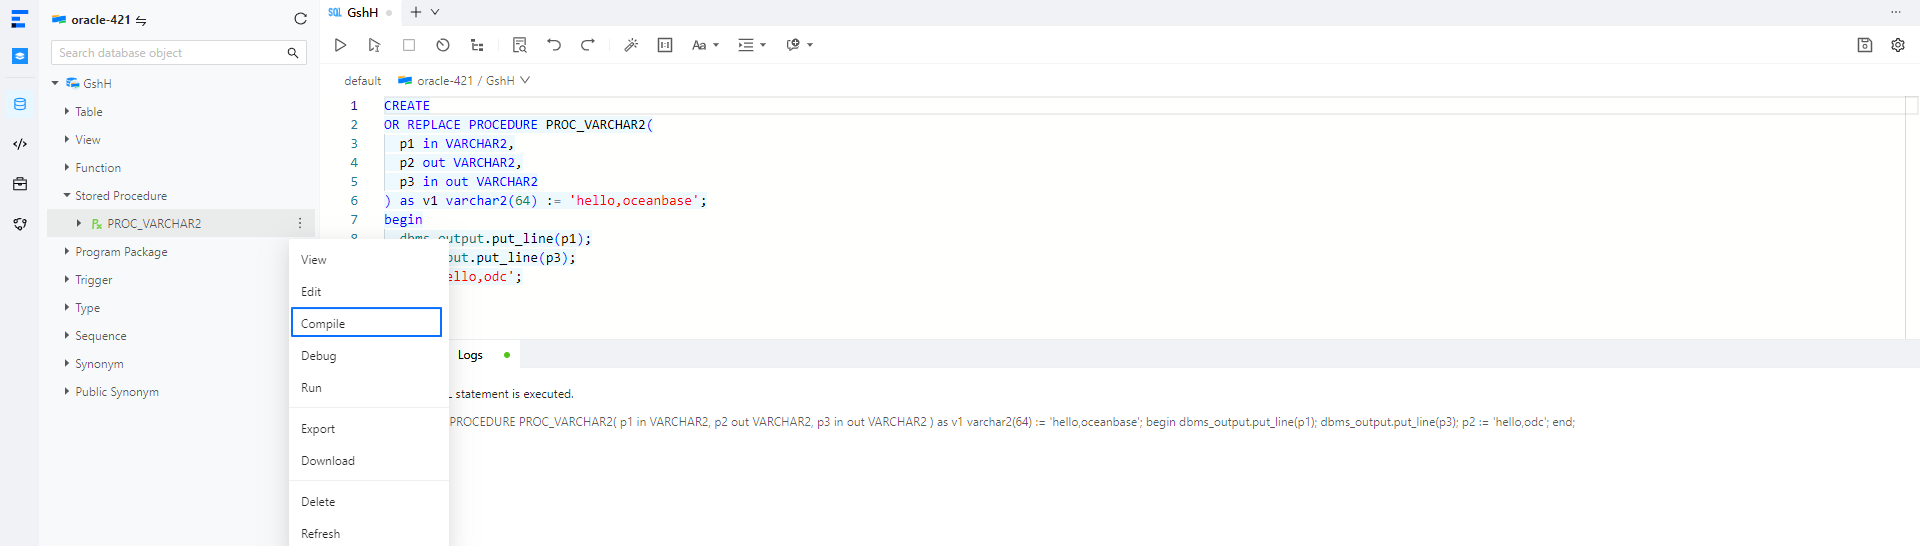This screenshot has height=546, width=1920.
Task: Click the Redo arrow in toolbar
Action: pyautogui.click(x=588, y=45)
